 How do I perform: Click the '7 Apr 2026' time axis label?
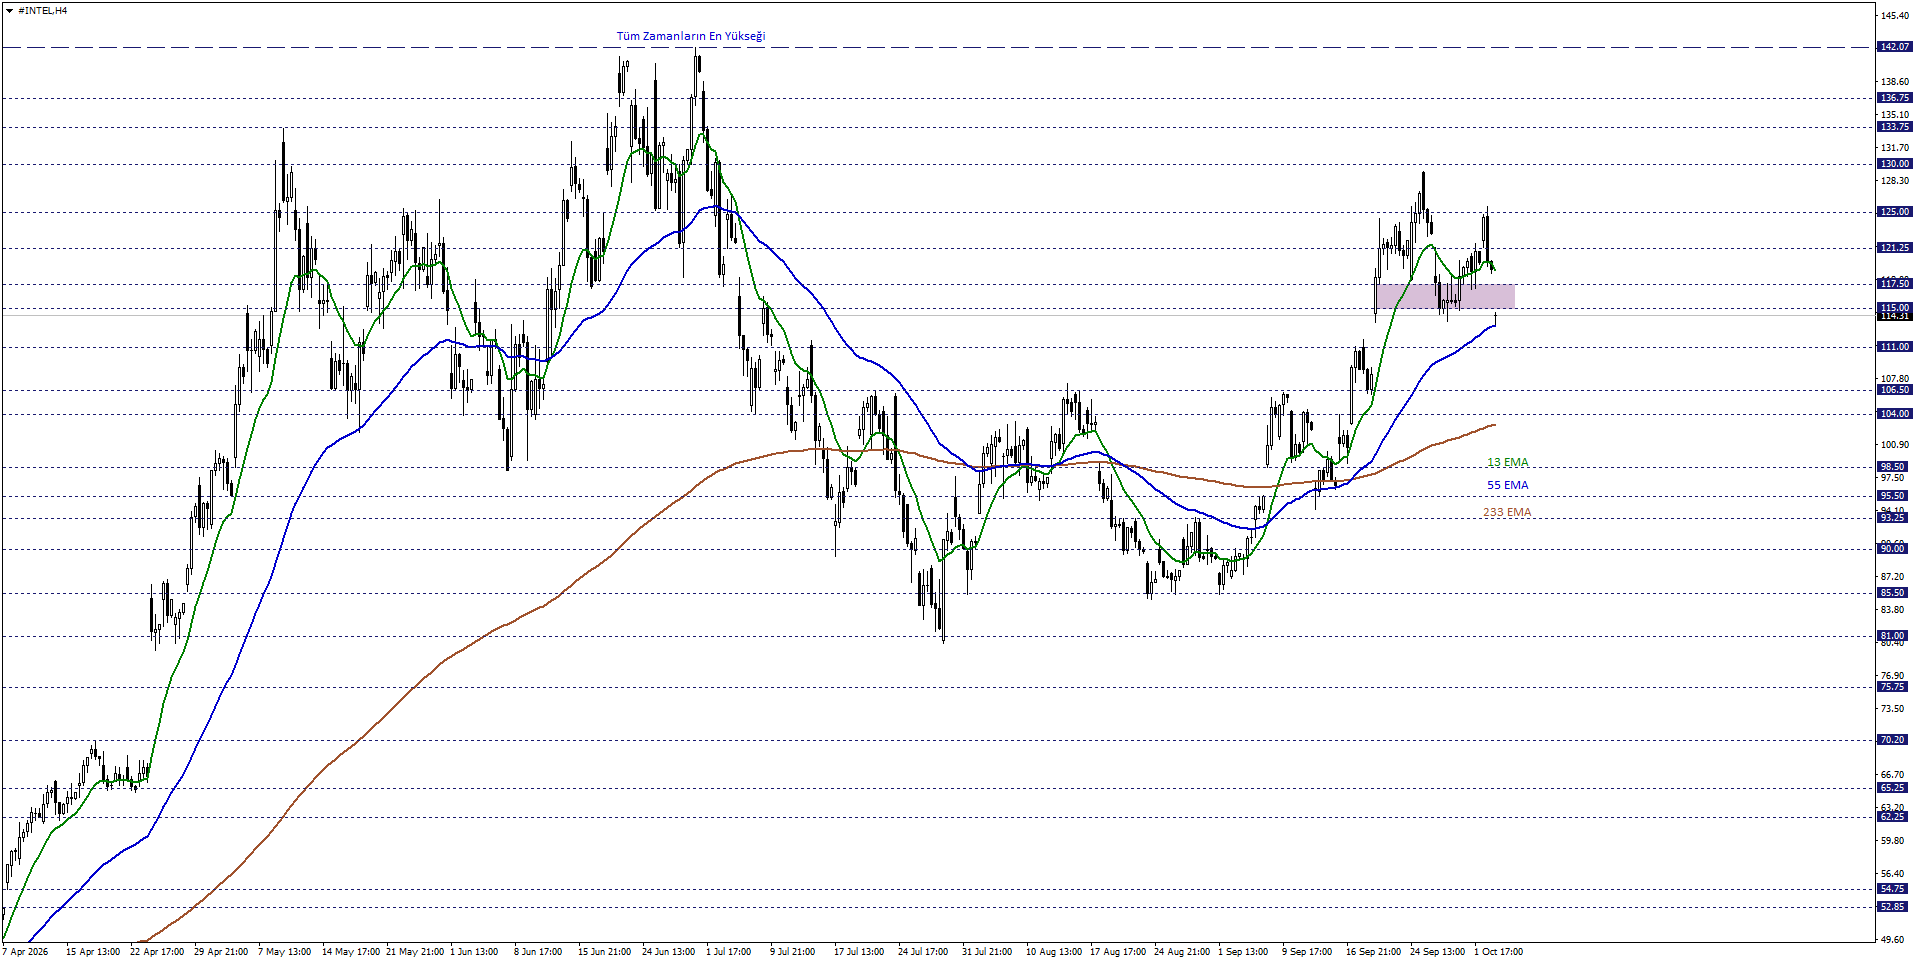pos(25,952)
